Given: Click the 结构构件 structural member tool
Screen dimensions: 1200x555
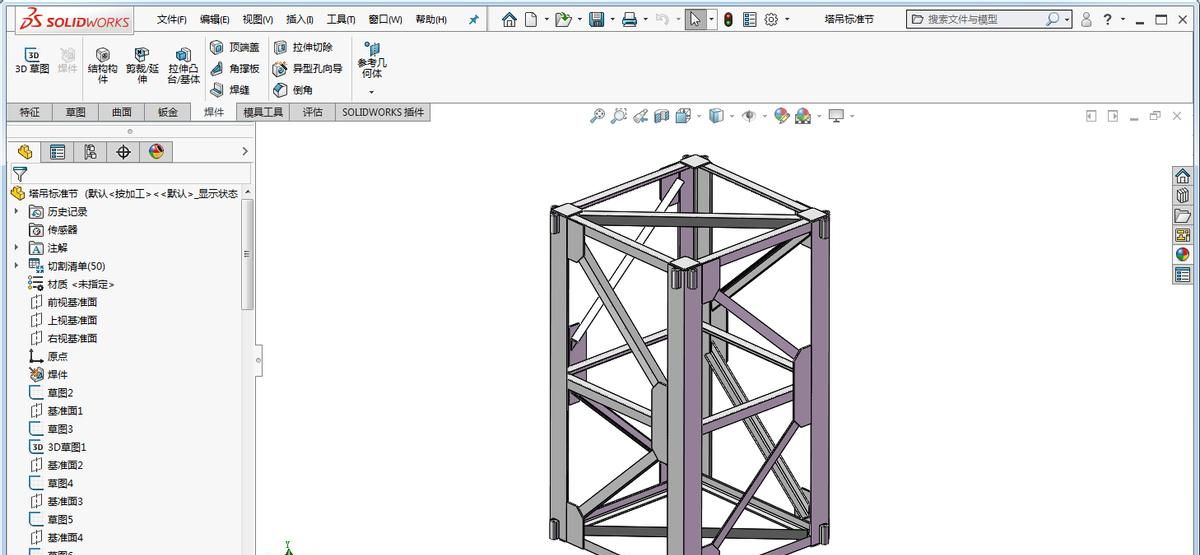Looking at the screenshot, I should [x=102, y=66].
